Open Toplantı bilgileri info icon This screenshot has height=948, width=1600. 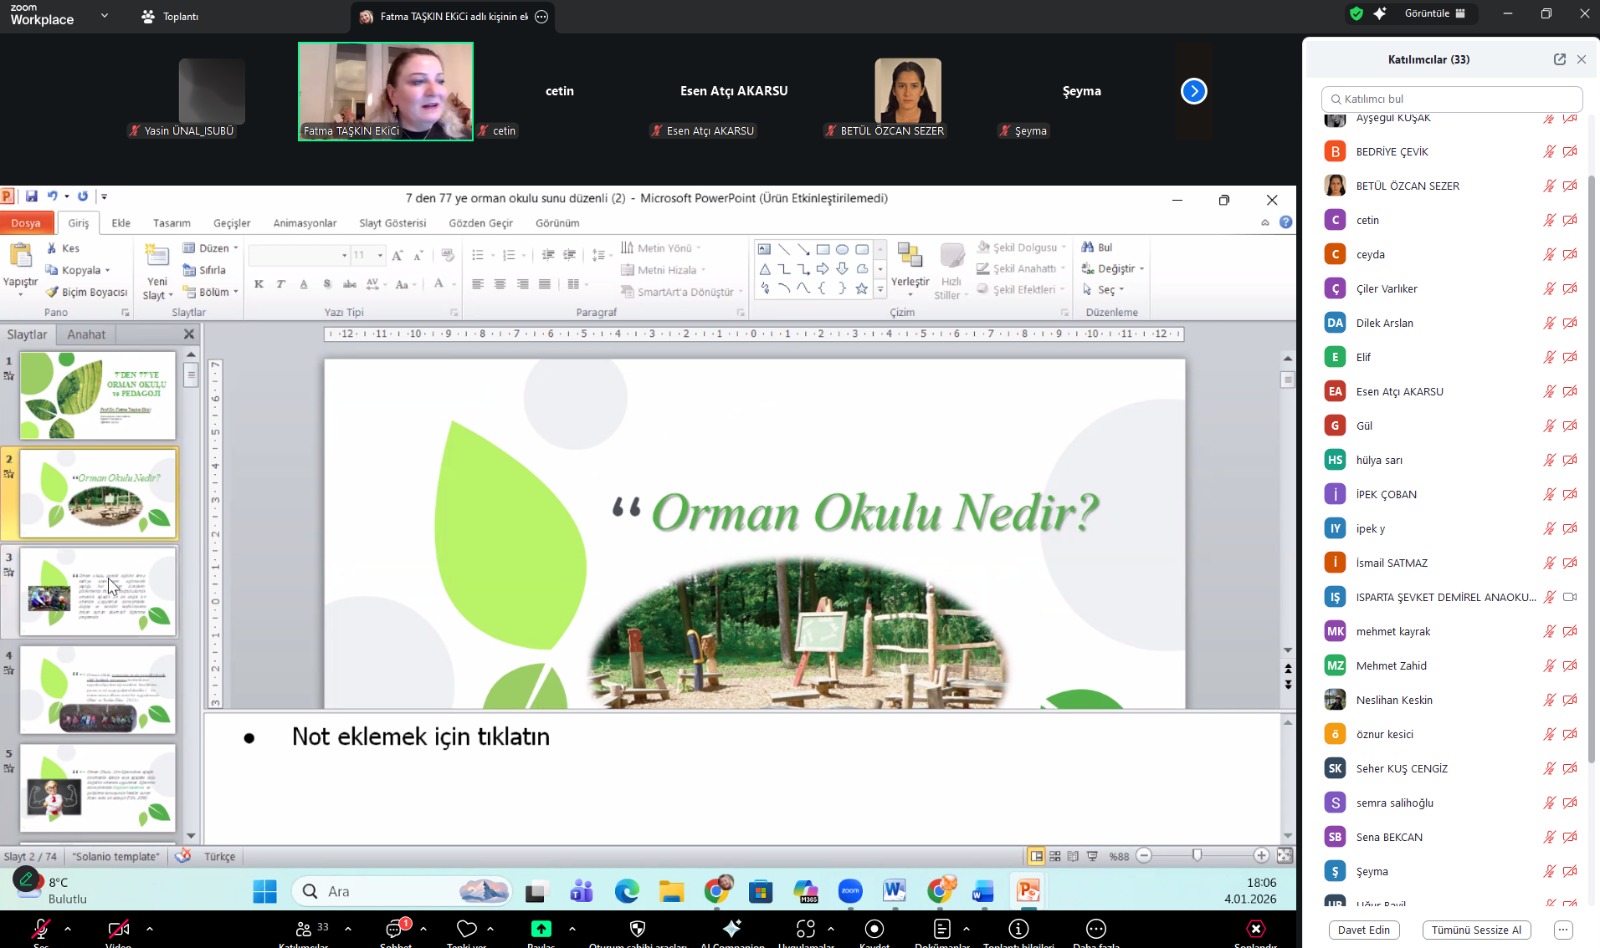pos(1018,929)
